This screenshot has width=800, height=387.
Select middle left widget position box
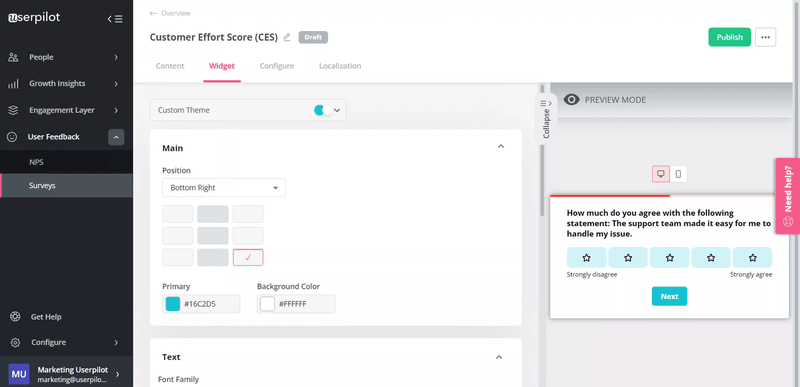(x=178, y=236)
